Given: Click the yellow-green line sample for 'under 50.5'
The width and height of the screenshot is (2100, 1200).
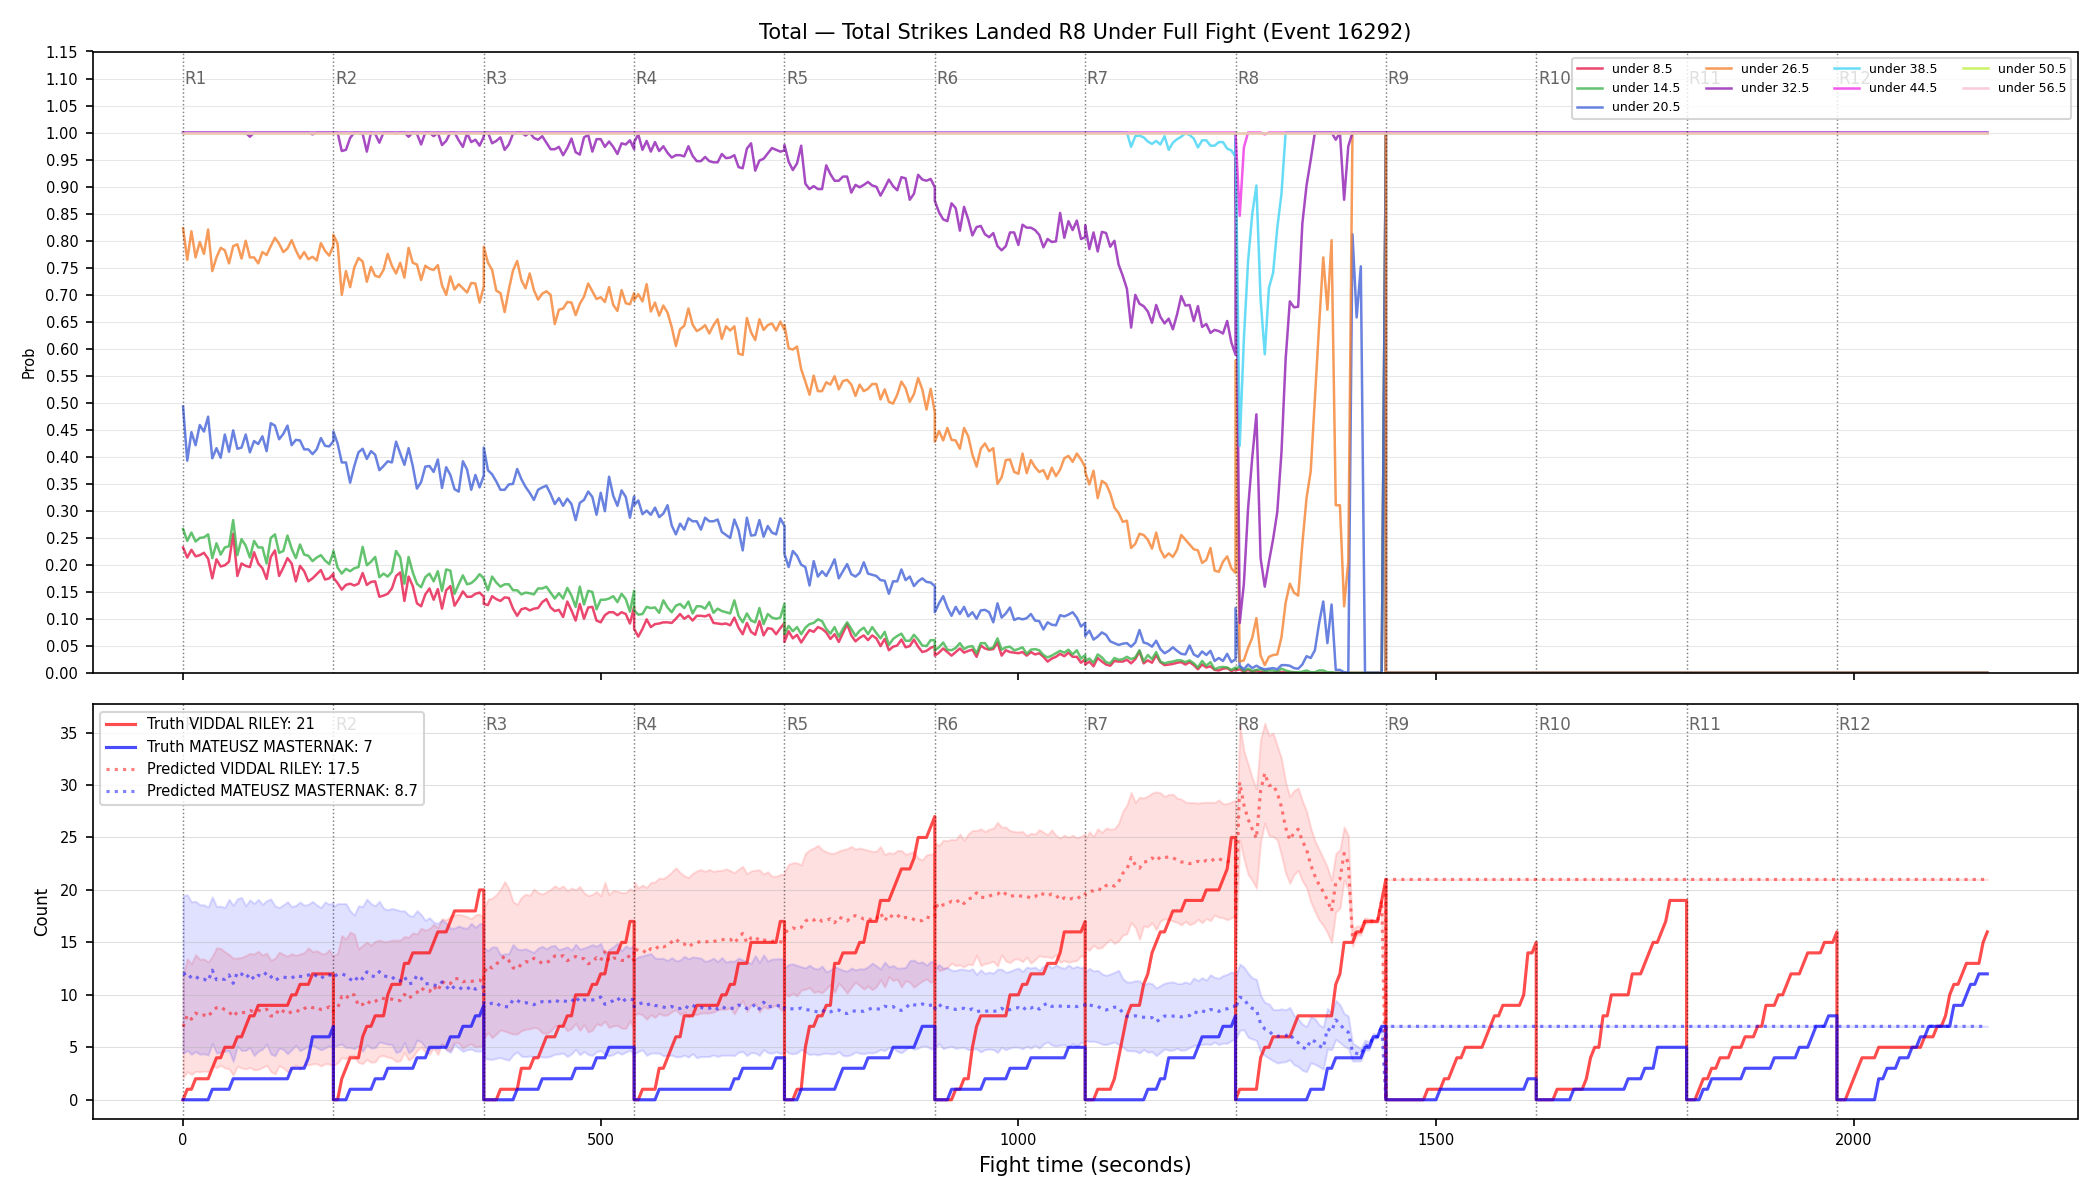Looking at the screenshot, I should 1976,69.
